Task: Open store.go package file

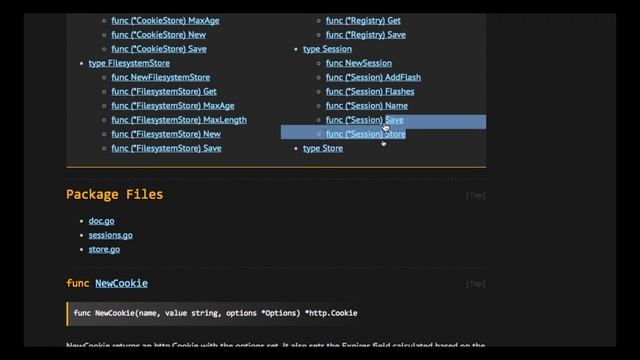Action: pyautogui.click(x=104, y=249)
